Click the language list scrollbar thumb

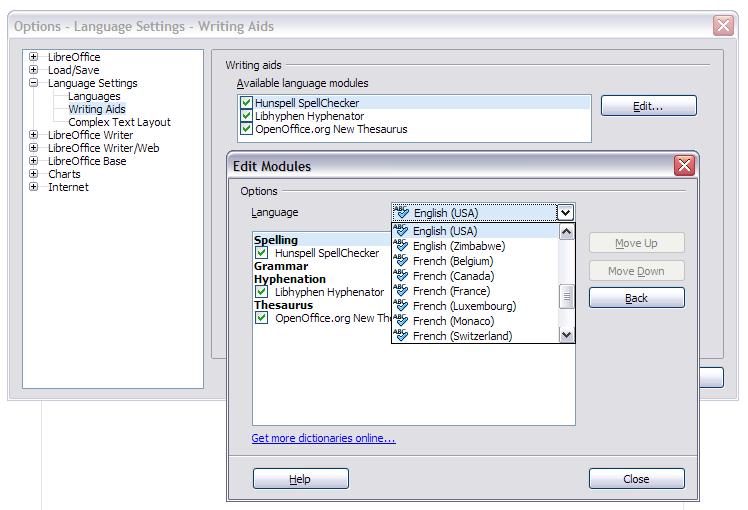pyautogui.click(x=567, y=295)
